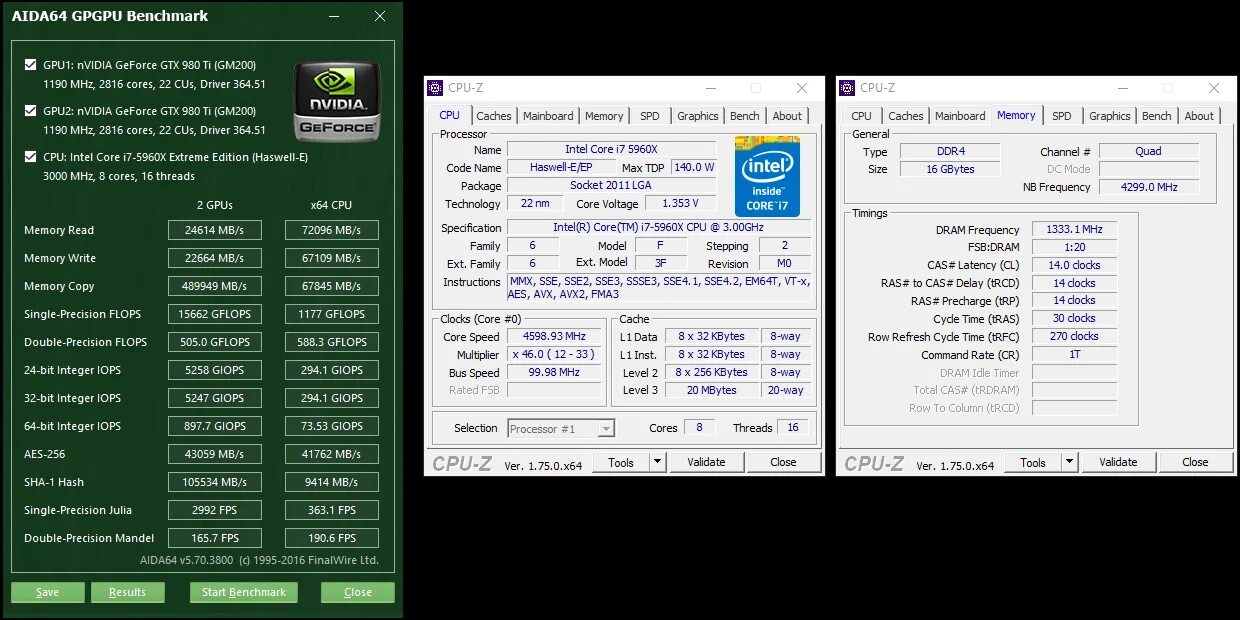Screen dimensions: 1240x620
Task: Switch to Bench tab in CPU window
Action: coord(744,116)
